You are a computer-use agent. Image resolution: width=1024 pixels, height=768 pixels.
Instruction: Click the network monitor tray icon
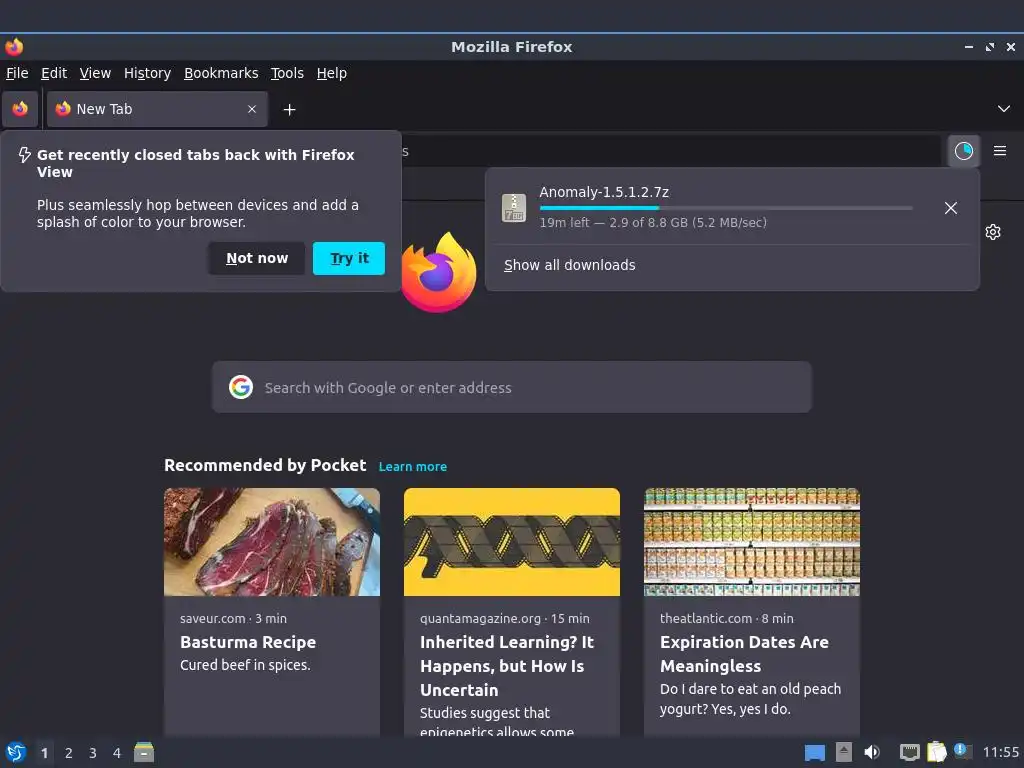click(910, 753)
